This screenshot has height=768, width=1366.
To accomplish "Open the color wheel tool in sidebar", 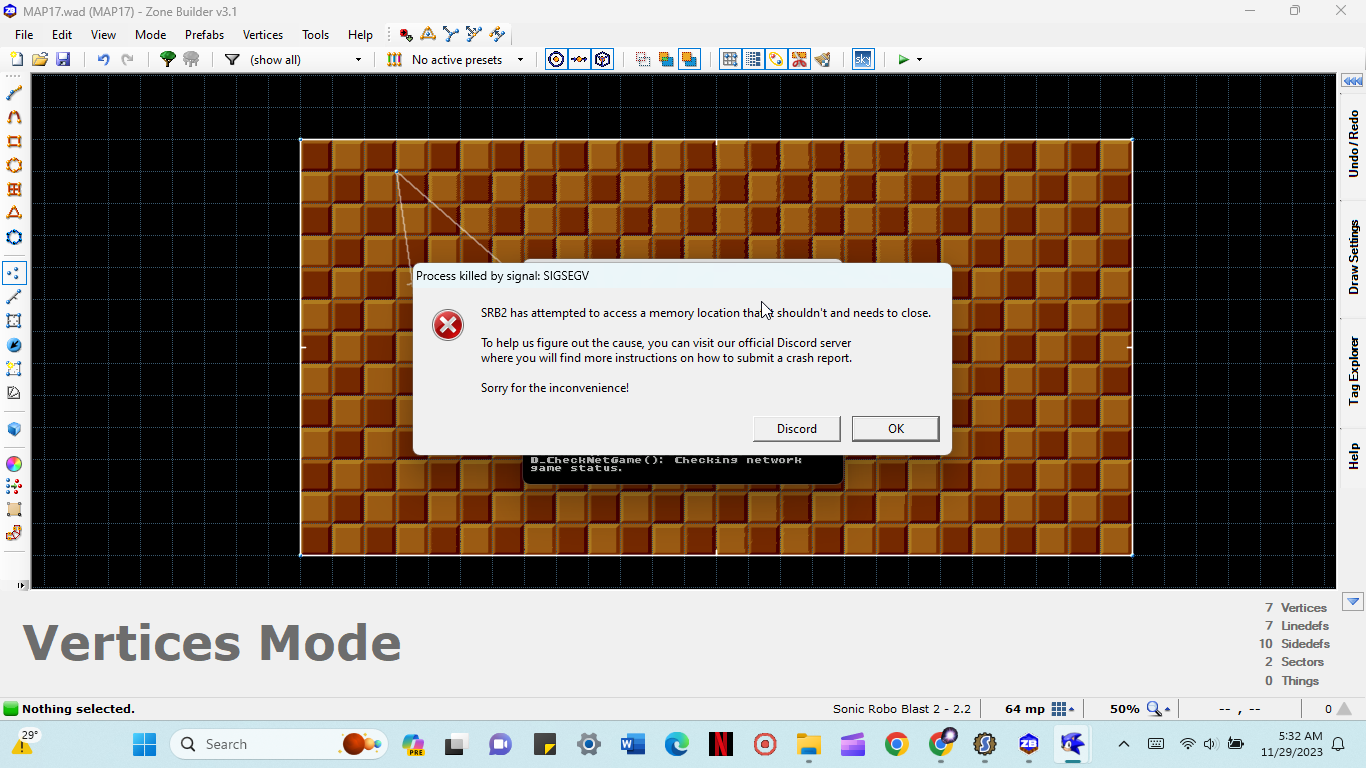I will coord(14,464).
